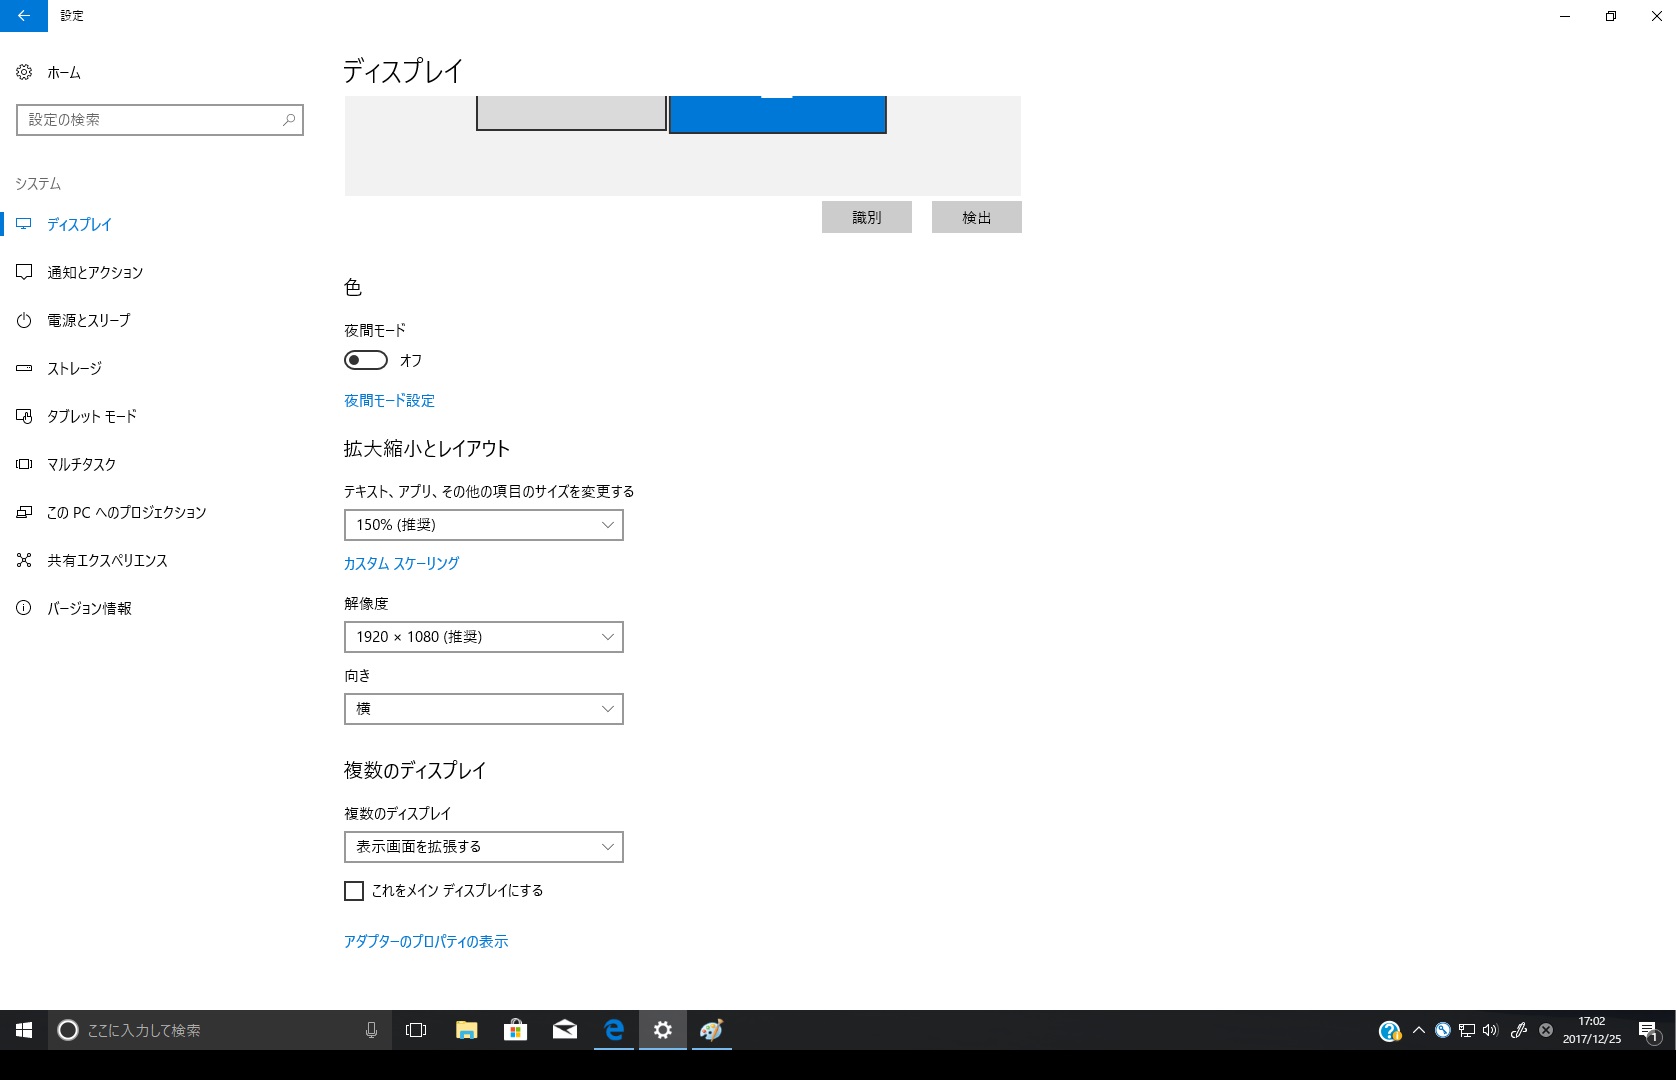
Task: Click the 検出 button
Action: pos(977,217)
